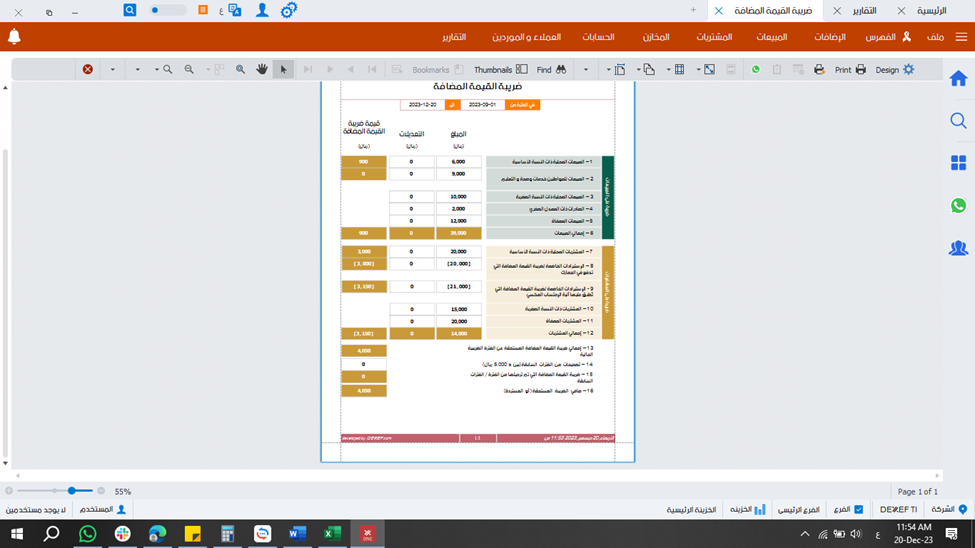The height and width of the screenshot is (548, 975).
Task: Click the zoom slider handle at 55%
Action: click(72, 491)
